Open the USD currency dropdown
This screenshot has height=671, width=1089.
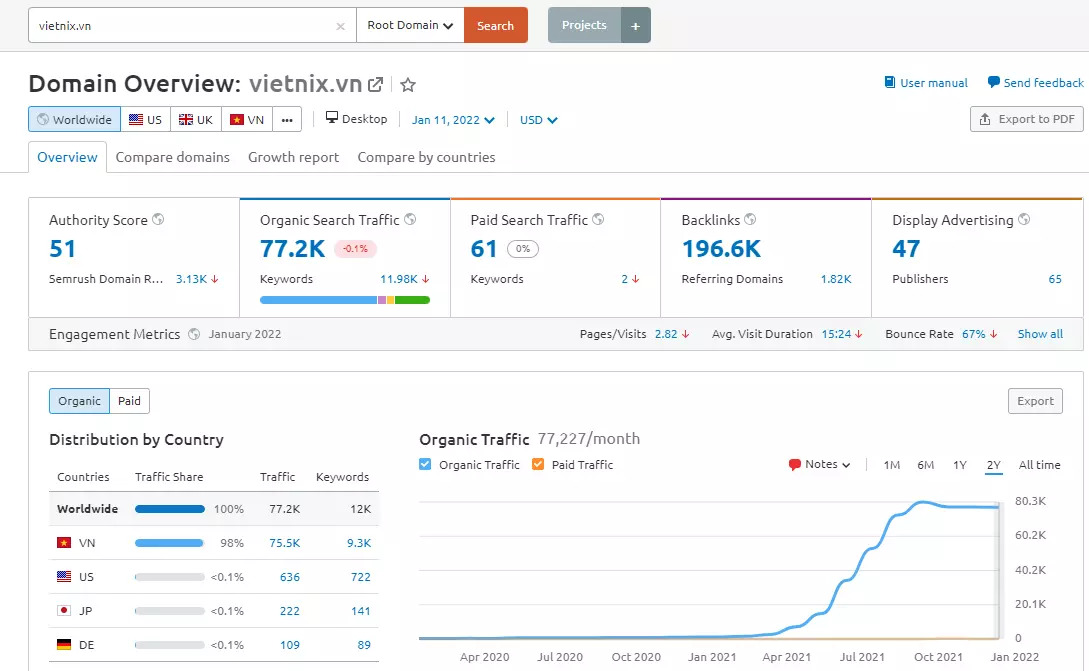(x=538, y=119)
